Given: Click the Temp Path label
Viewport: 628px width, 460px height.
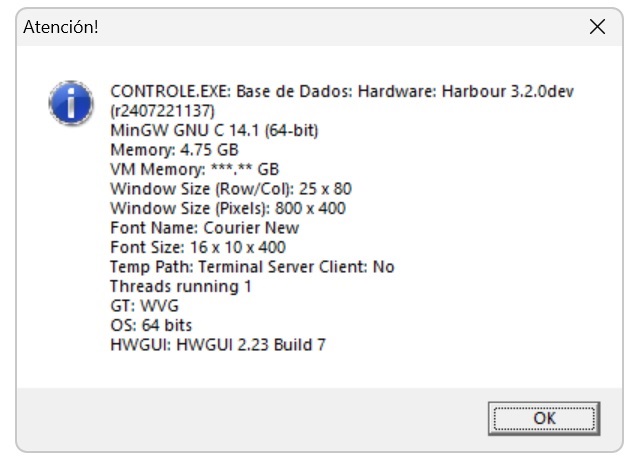Looking at the screenshot, I should (152, 267).
